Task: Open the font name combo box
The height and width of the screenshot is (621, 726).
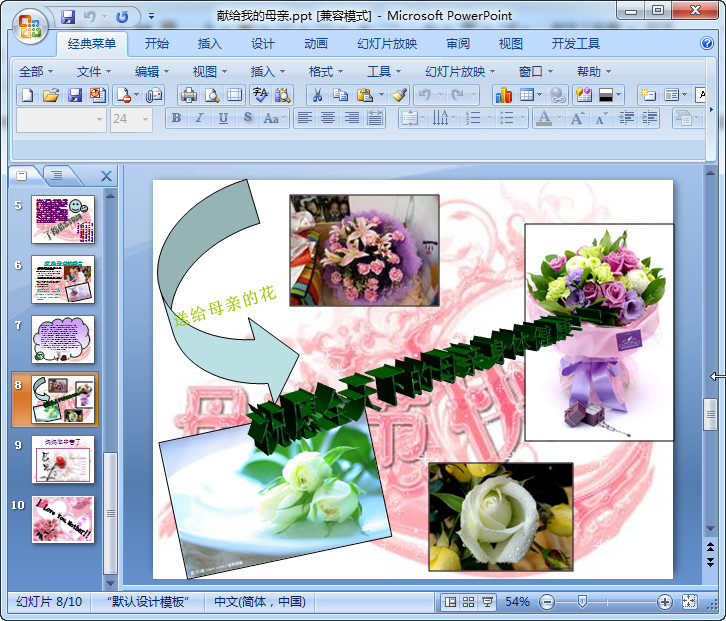Action: click(x=61, y=119)
